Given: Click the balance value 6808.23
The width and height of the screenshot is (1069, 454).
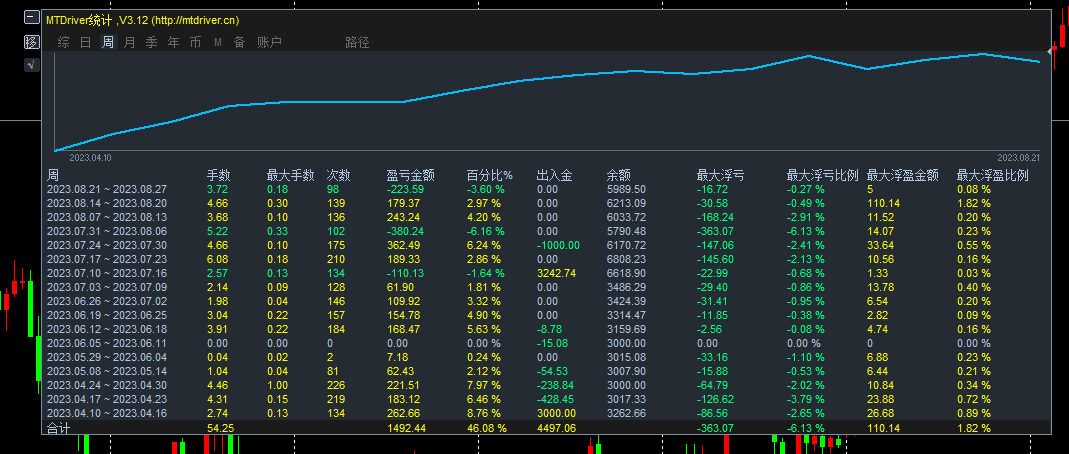Looking at the screenshot, I should (626, 259).
